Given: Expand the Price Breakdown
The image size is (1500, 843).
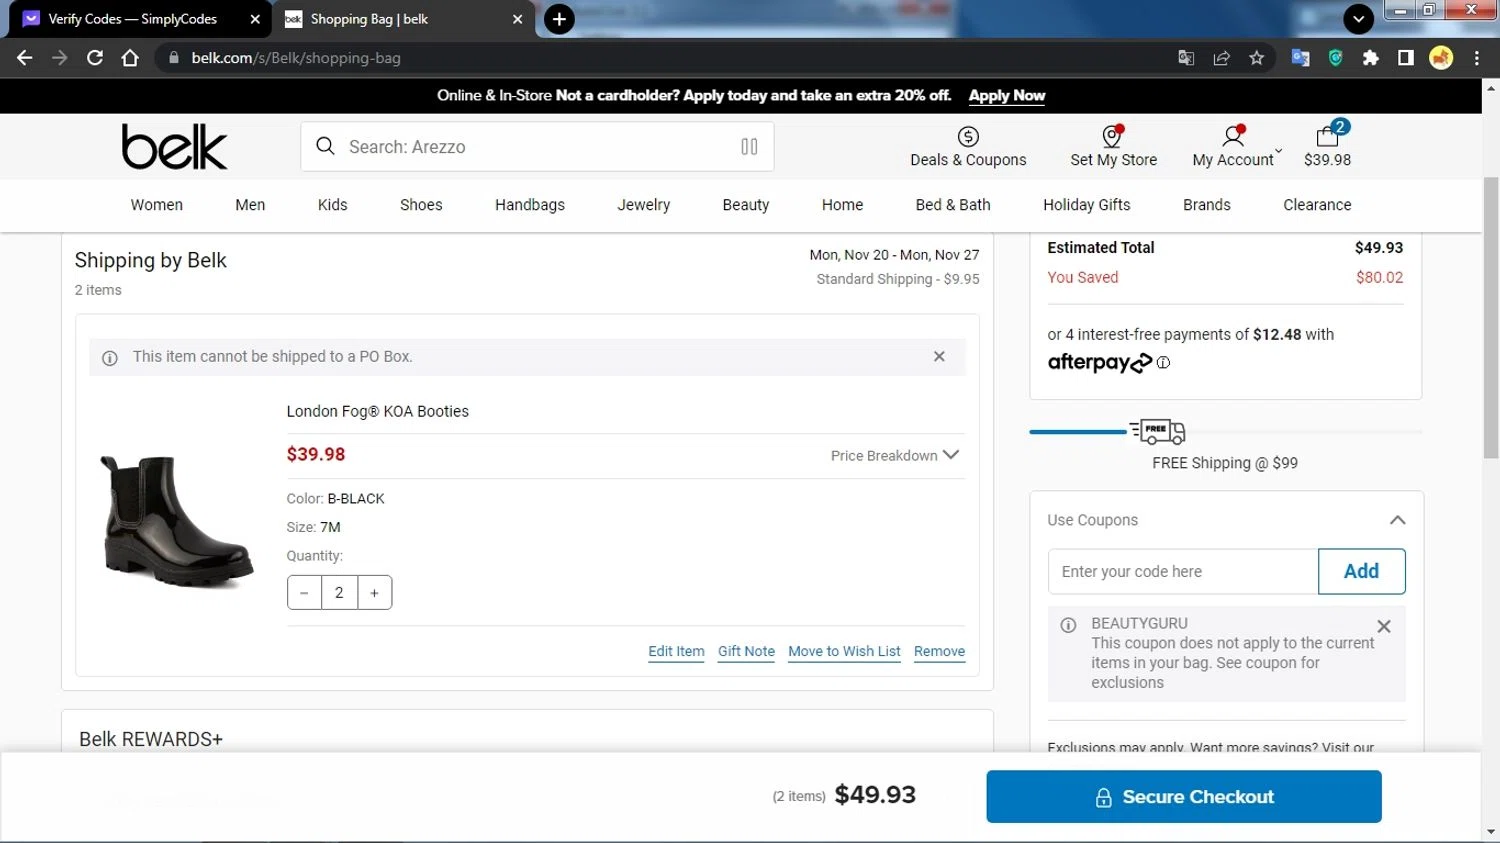Looking at the screenshot, I should coord(895,455).
